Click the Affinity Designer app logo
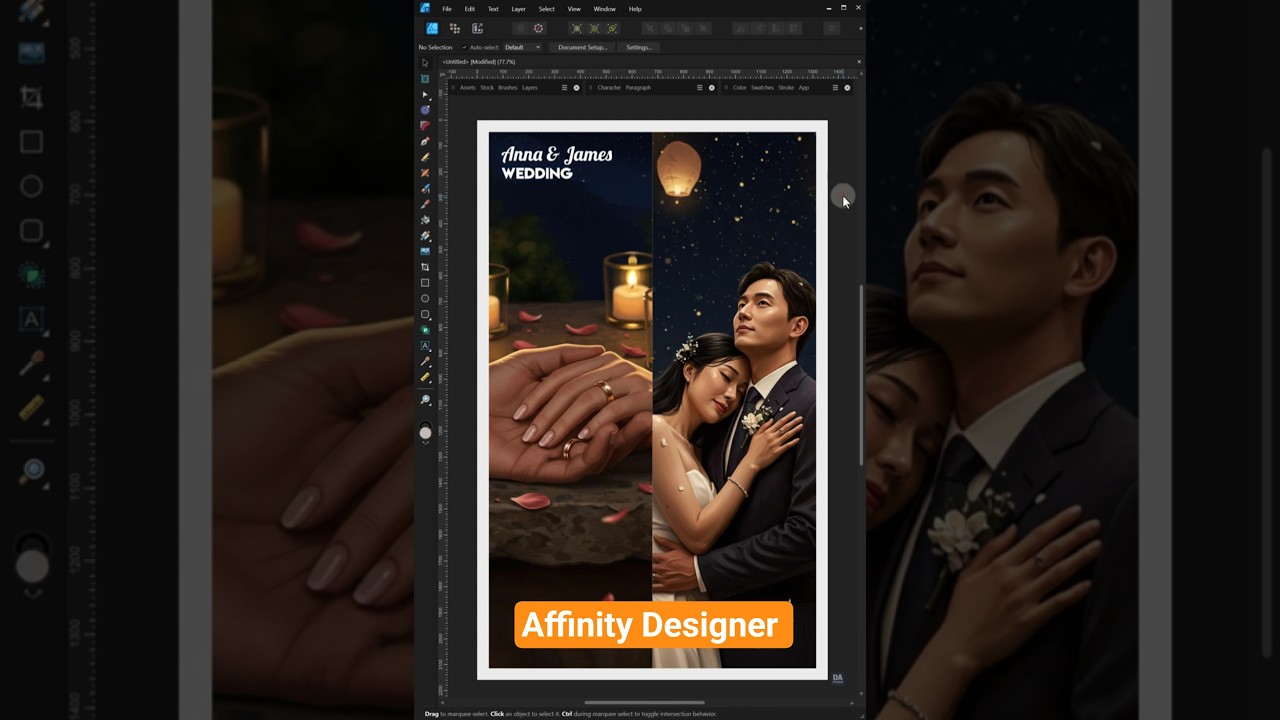This screenshot has height=720, width=1280. coord(425,8)
